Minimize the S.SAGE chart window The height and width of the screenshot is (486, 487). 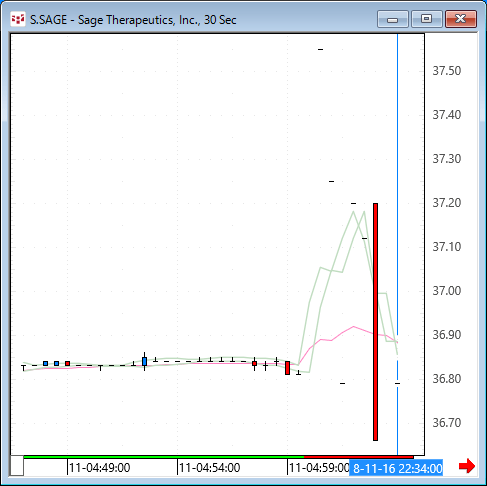coord(393,19)
